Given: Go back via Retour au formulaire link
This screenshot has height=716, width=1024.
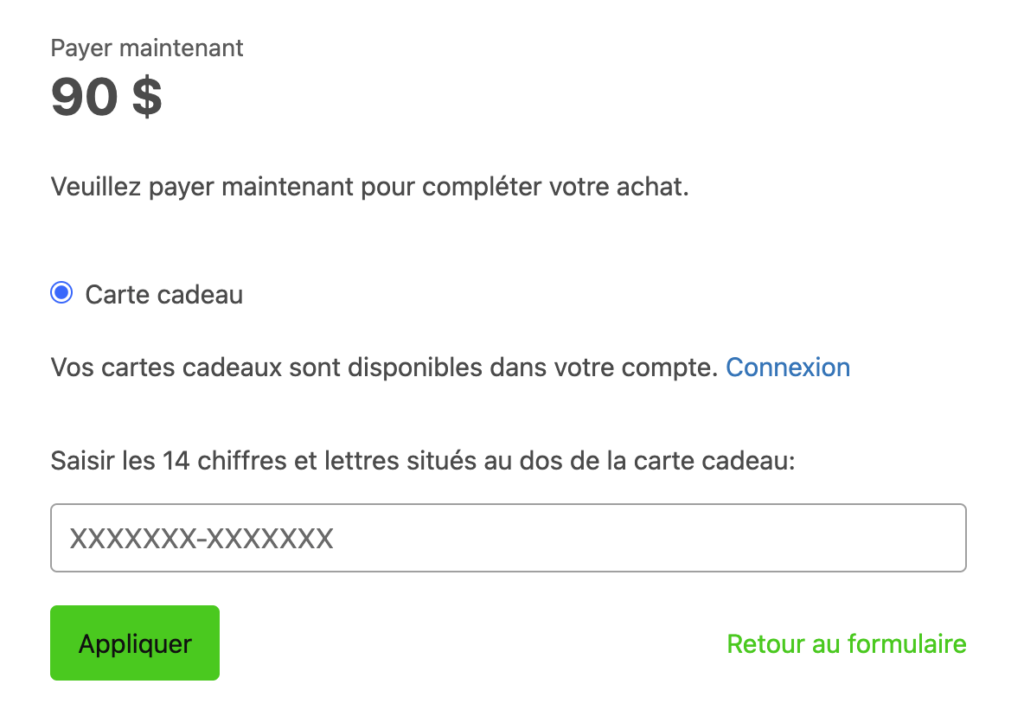Looking at the screenshot, I should (845, 644).
